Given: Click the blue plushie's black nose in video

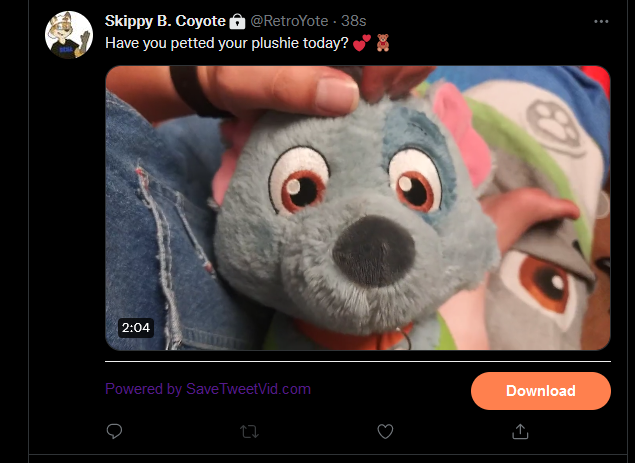Looking at the screenshot, I should pos(374,250).
